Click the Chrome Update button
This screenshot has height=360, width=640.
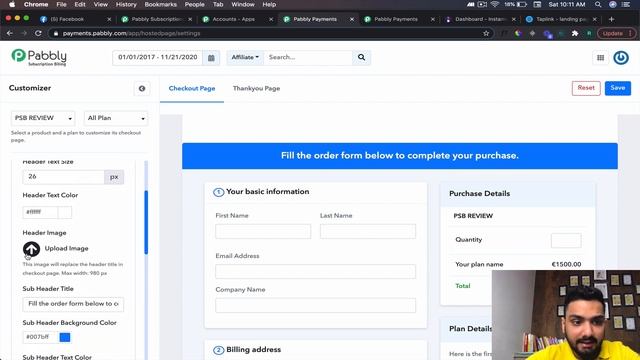[616, 33]
